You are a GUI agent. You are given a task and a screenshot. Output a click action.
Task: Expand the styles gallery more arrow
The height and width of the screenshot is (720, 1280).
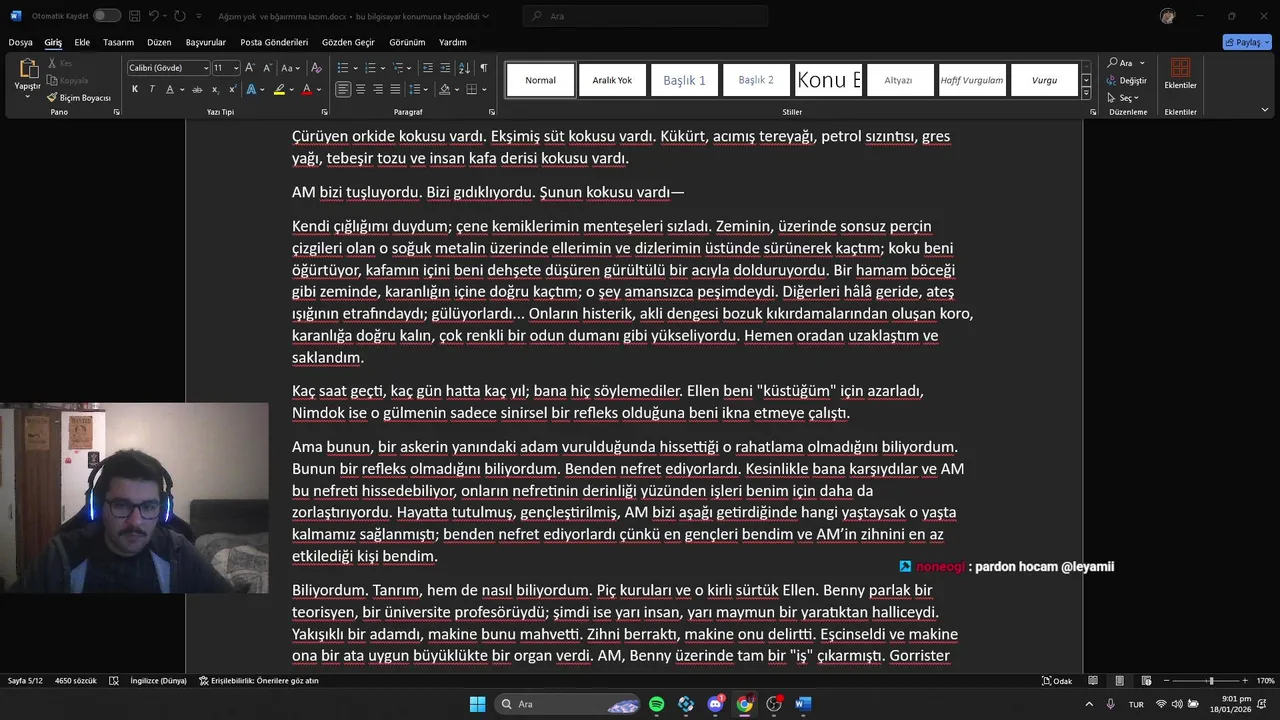coord(1087,94)
